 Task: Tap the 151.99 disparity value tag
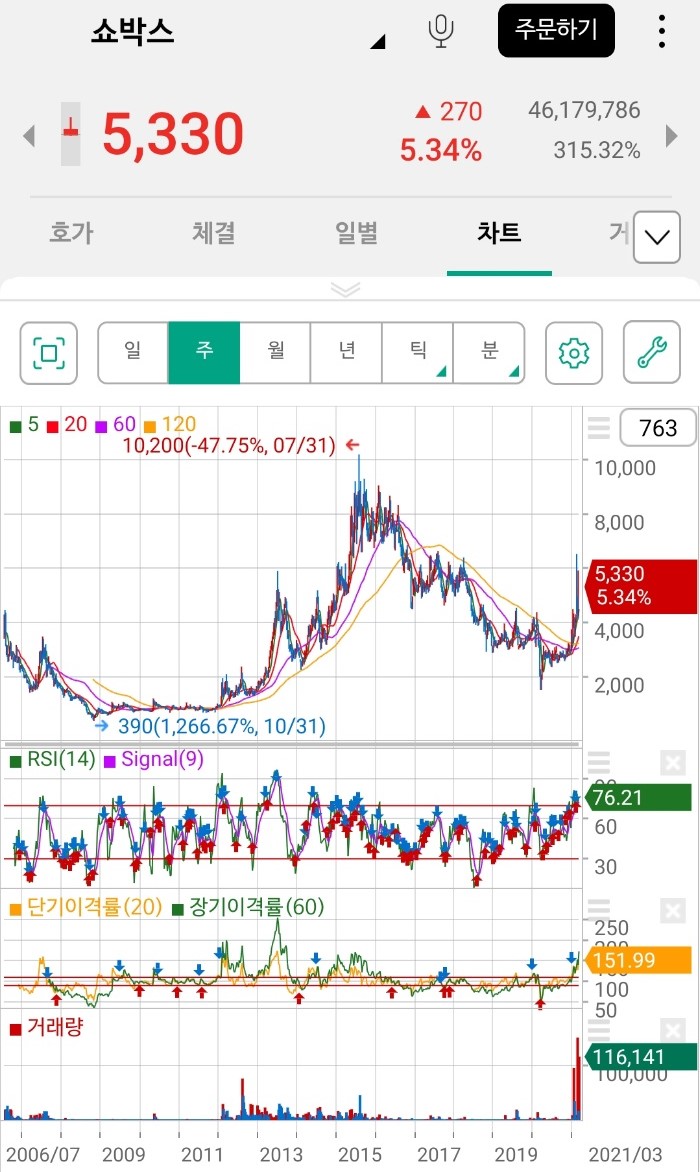639,960
